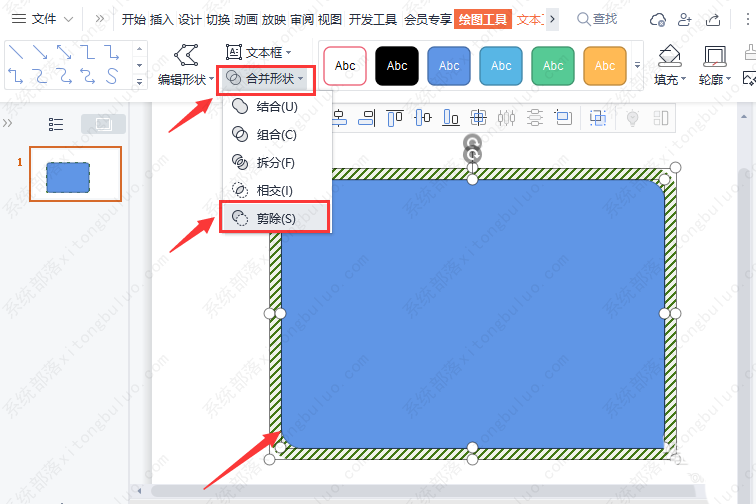Open the outline view icon in sidebar
This screenshot has height=504, width=756.
coord(56,124)
